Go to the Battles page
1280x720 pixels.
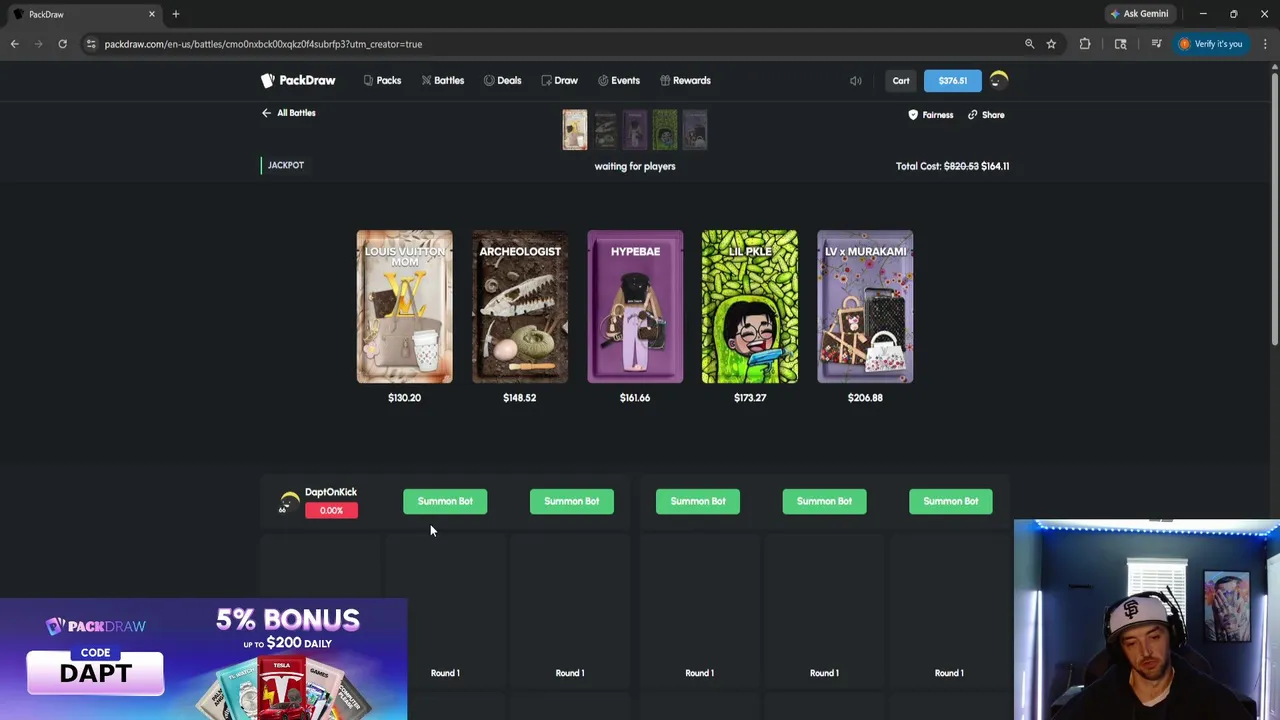[442, 80]
